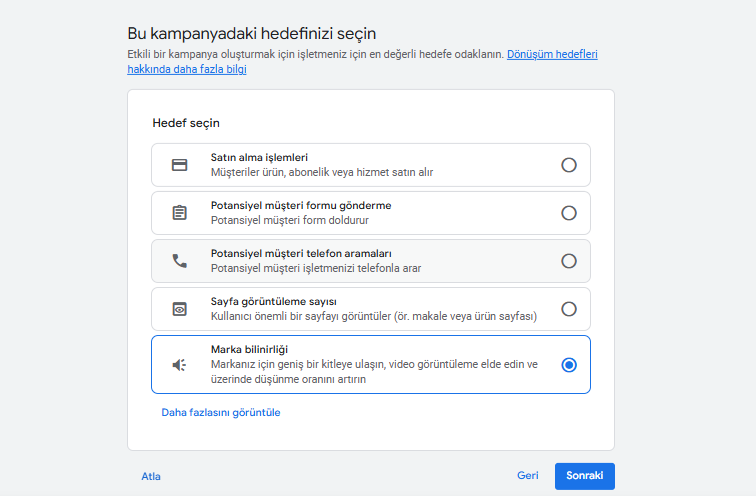Click the Marka bilinirliği description text

[x=374, y=372]
